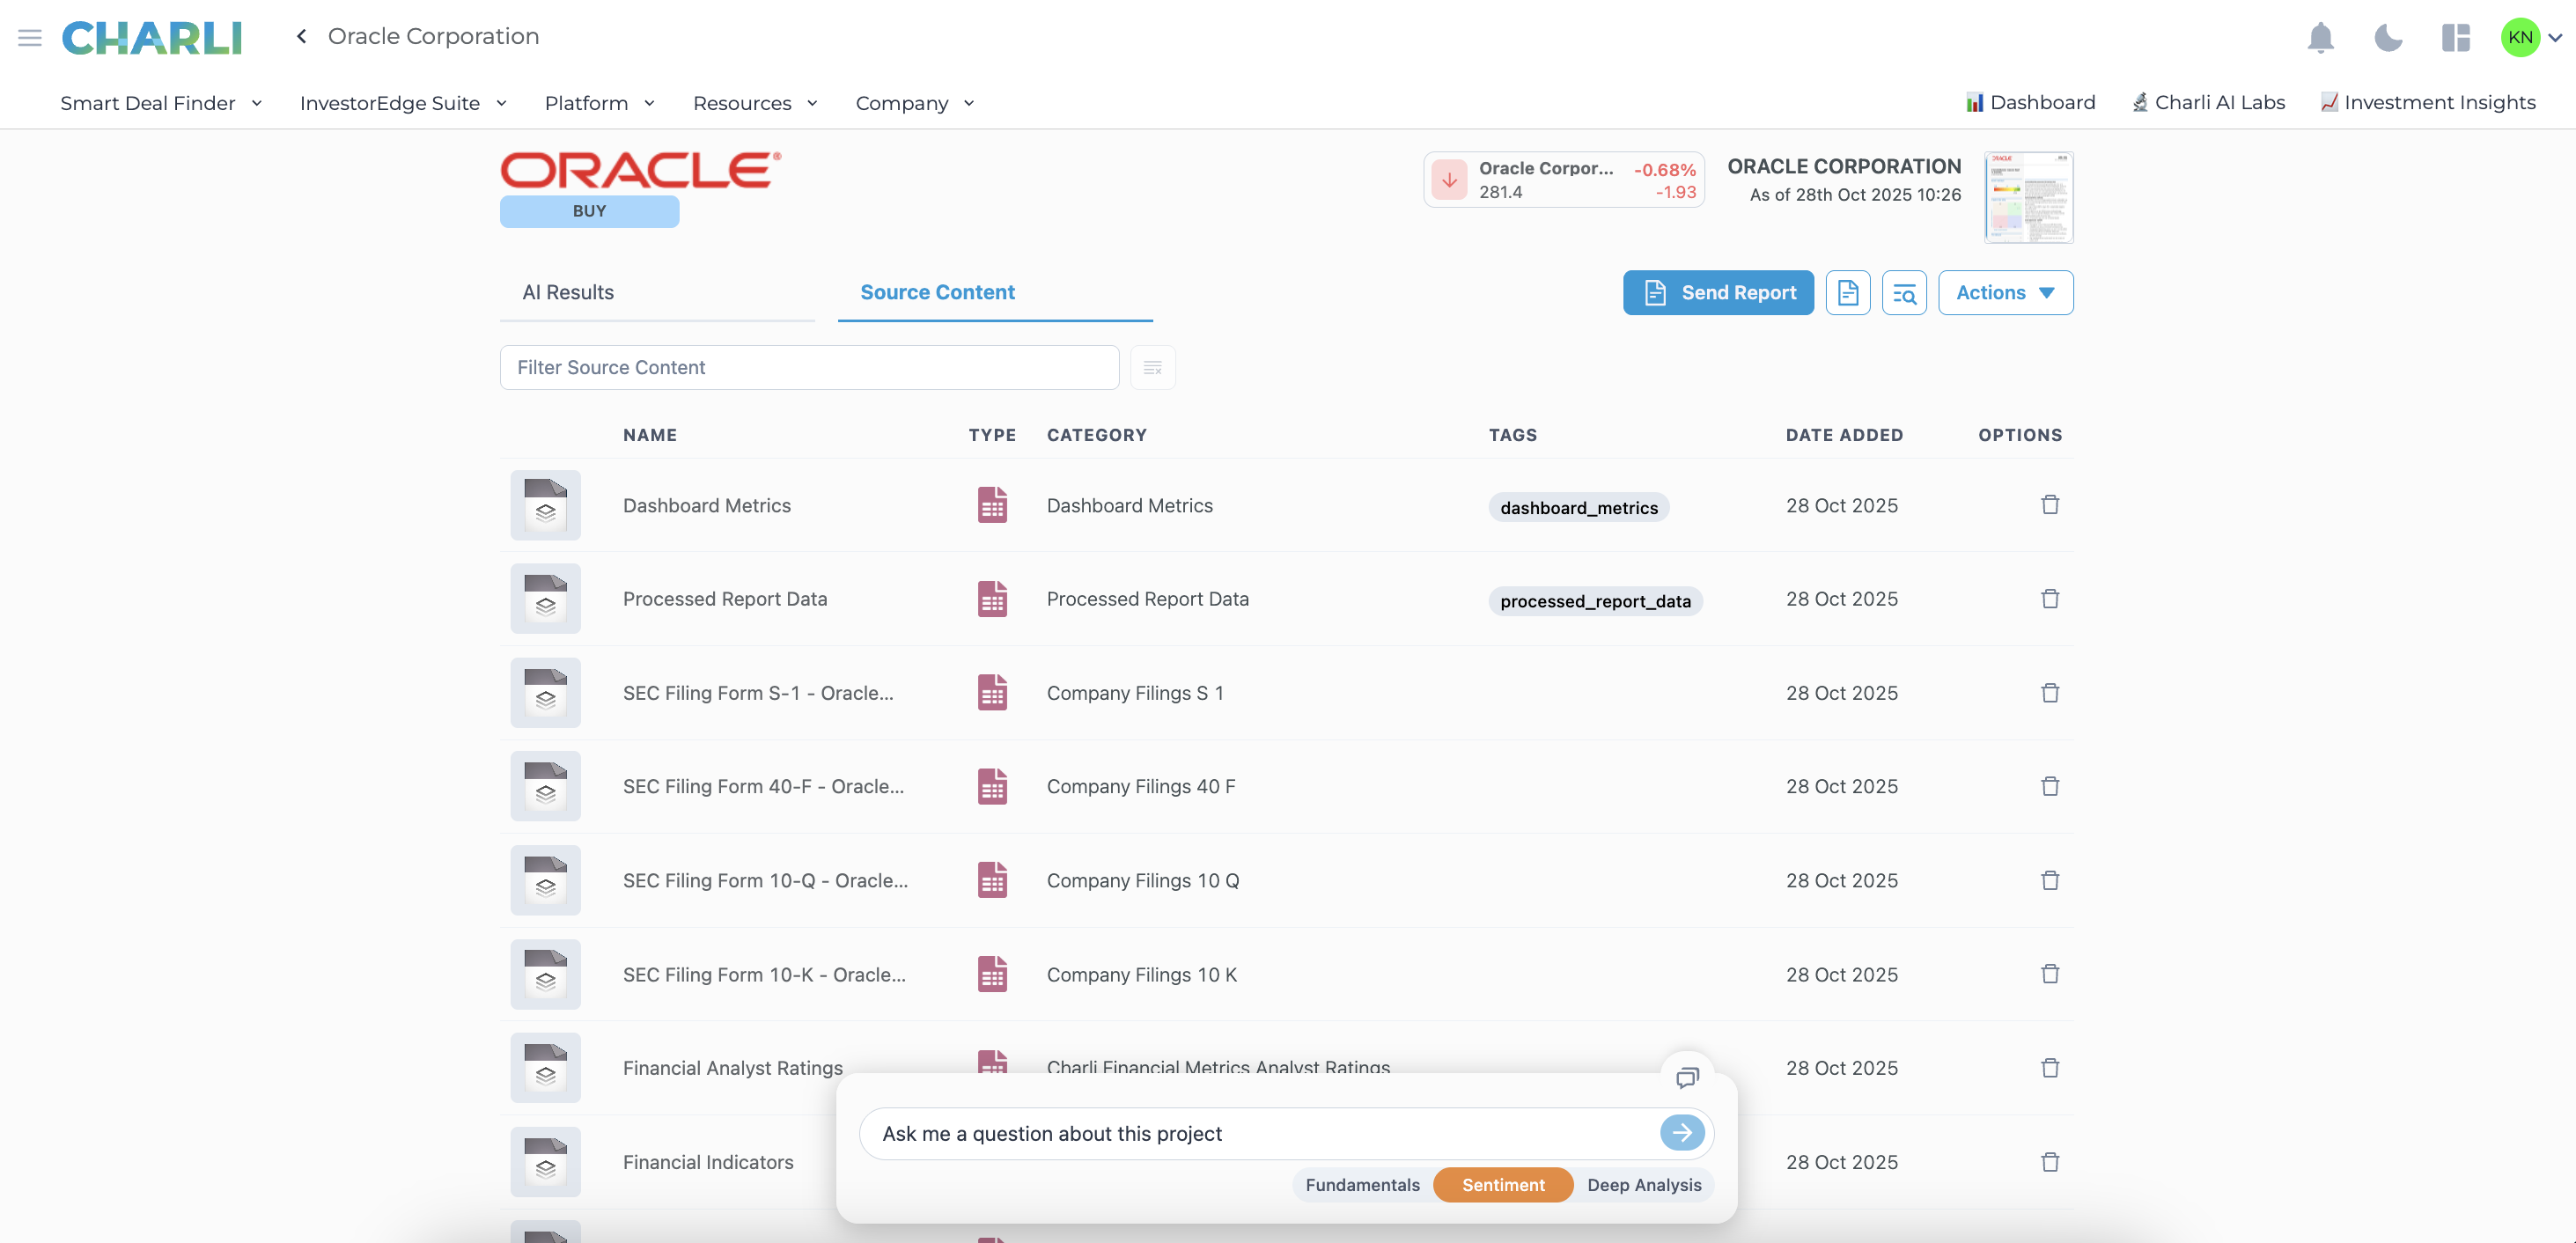The height and width of the screenshot is (1243, 2576).
Task: Delete the SEC Filing Form S-1 row
Action: [x=2049, y=692]
